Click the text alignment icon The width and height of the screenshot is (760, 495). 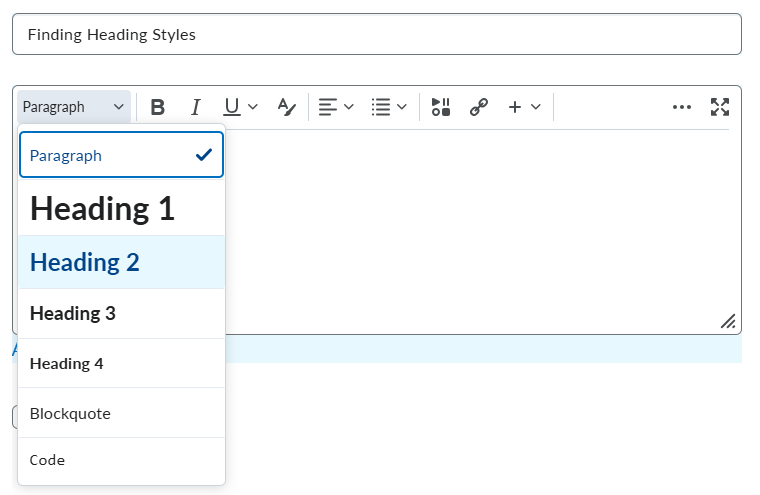[329, 107]
